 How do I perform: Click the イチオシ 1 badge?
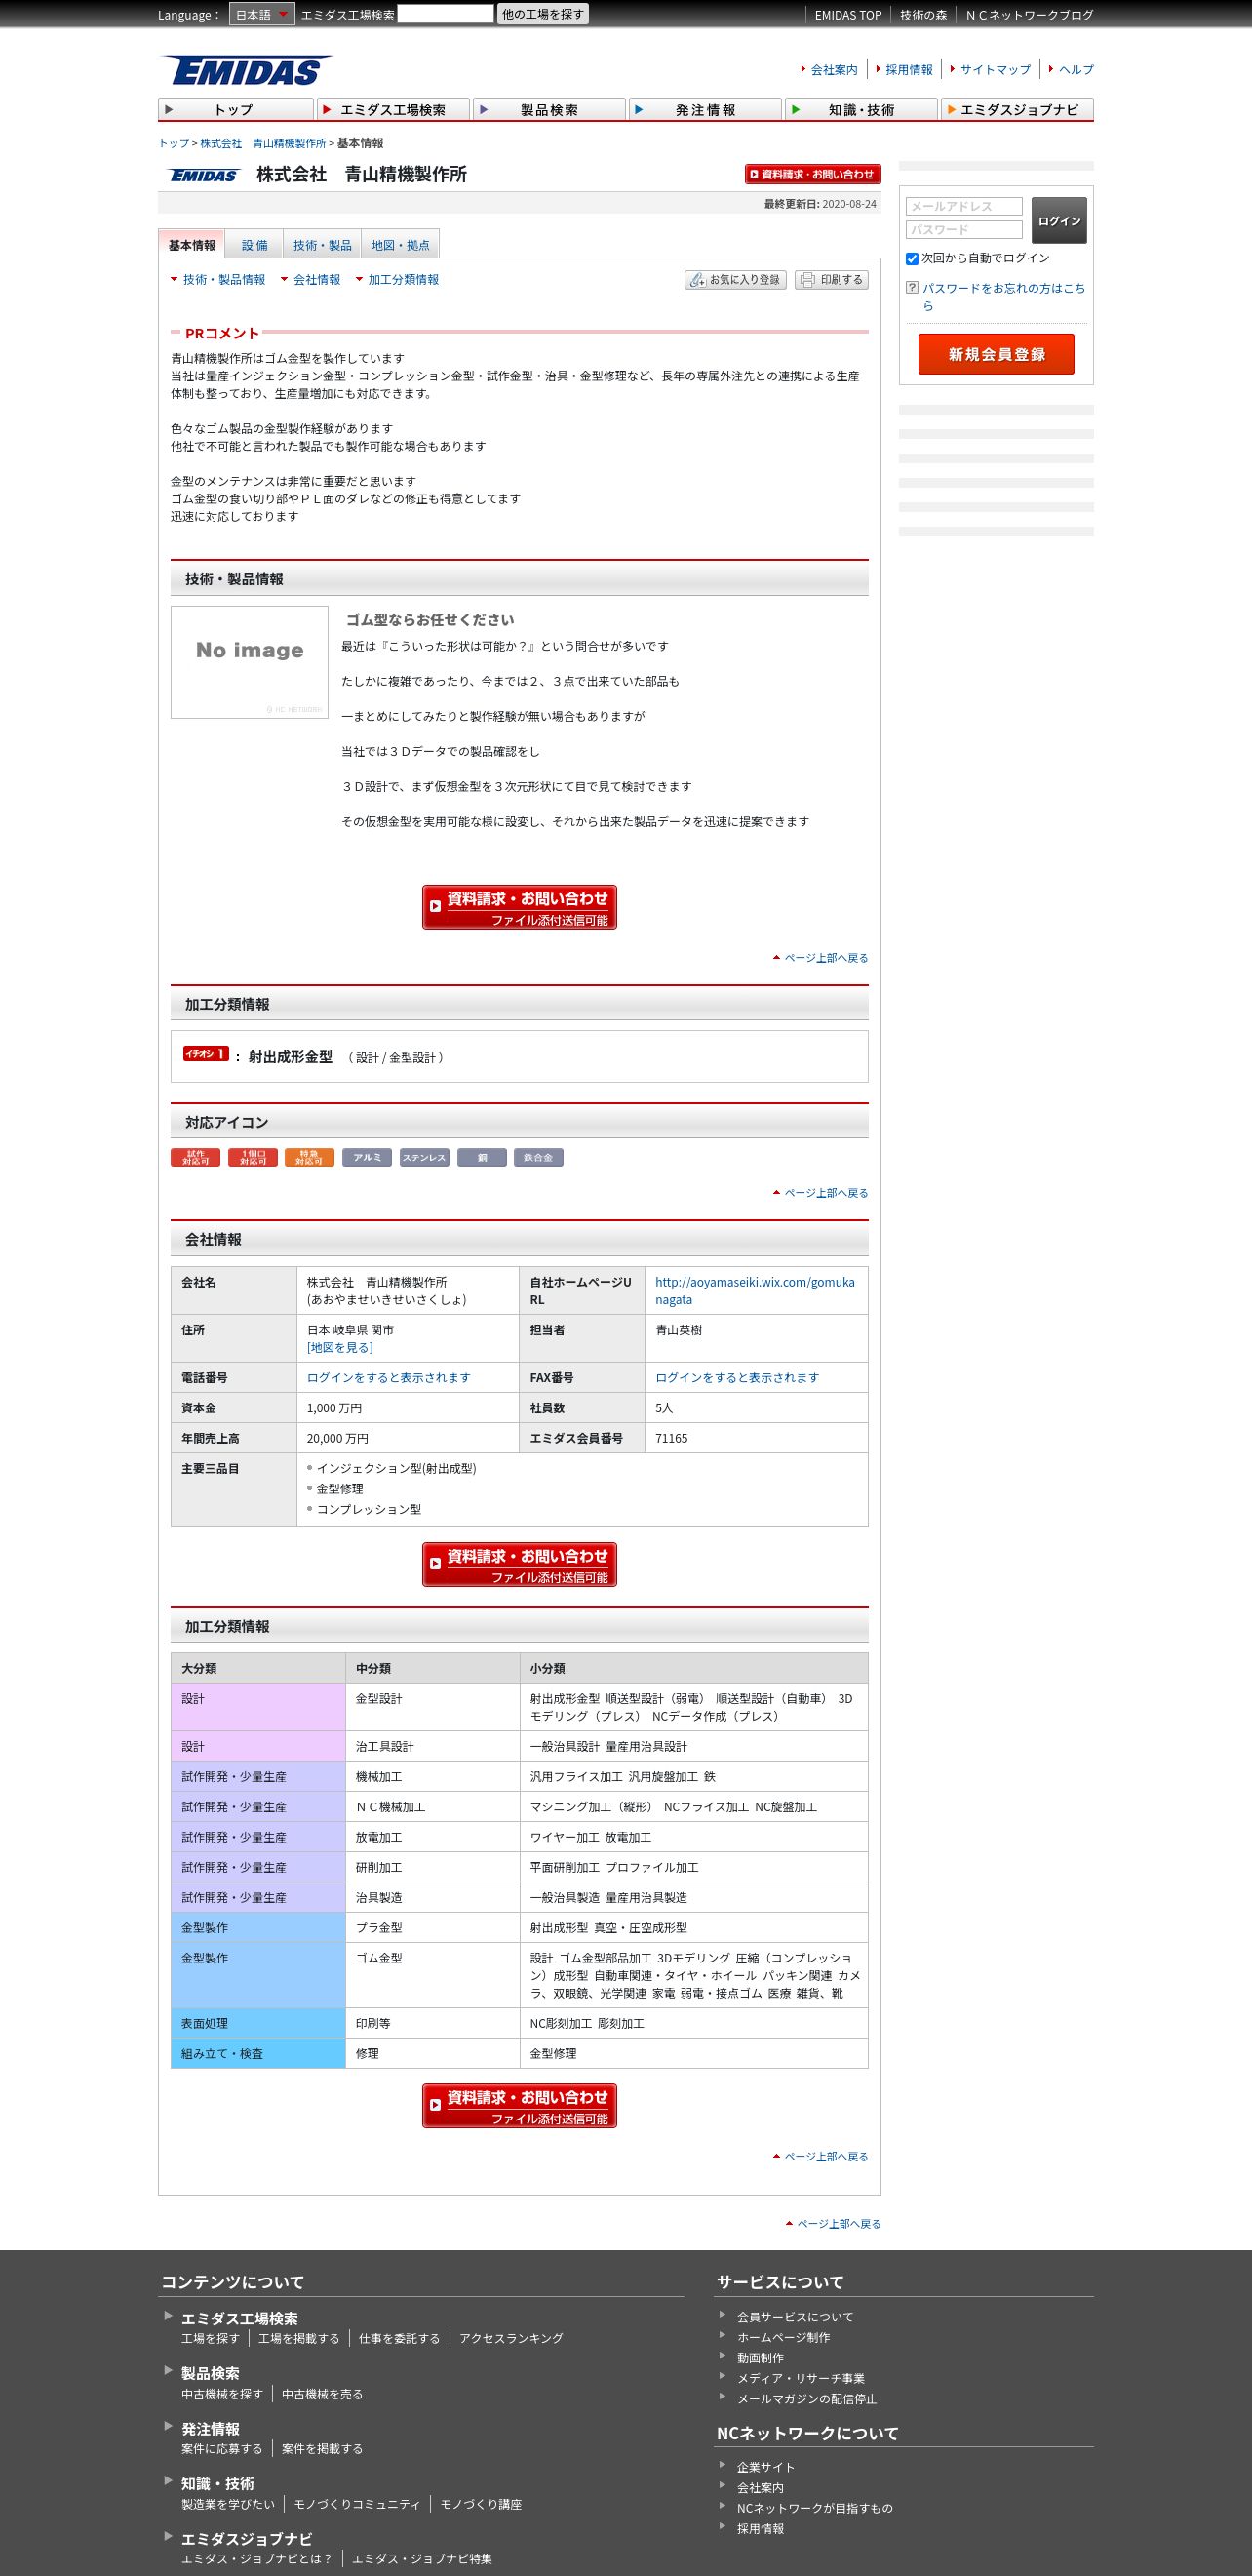coord(206,1054)
